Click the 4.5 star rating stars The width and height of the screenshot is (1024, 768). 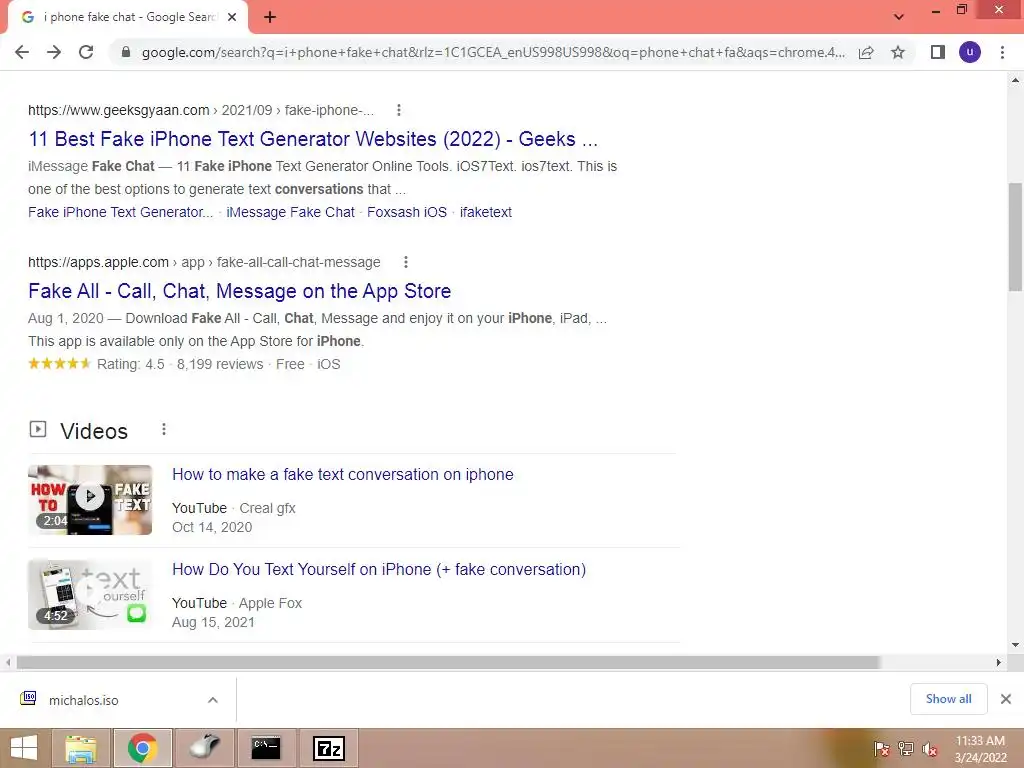pos(59,364)
